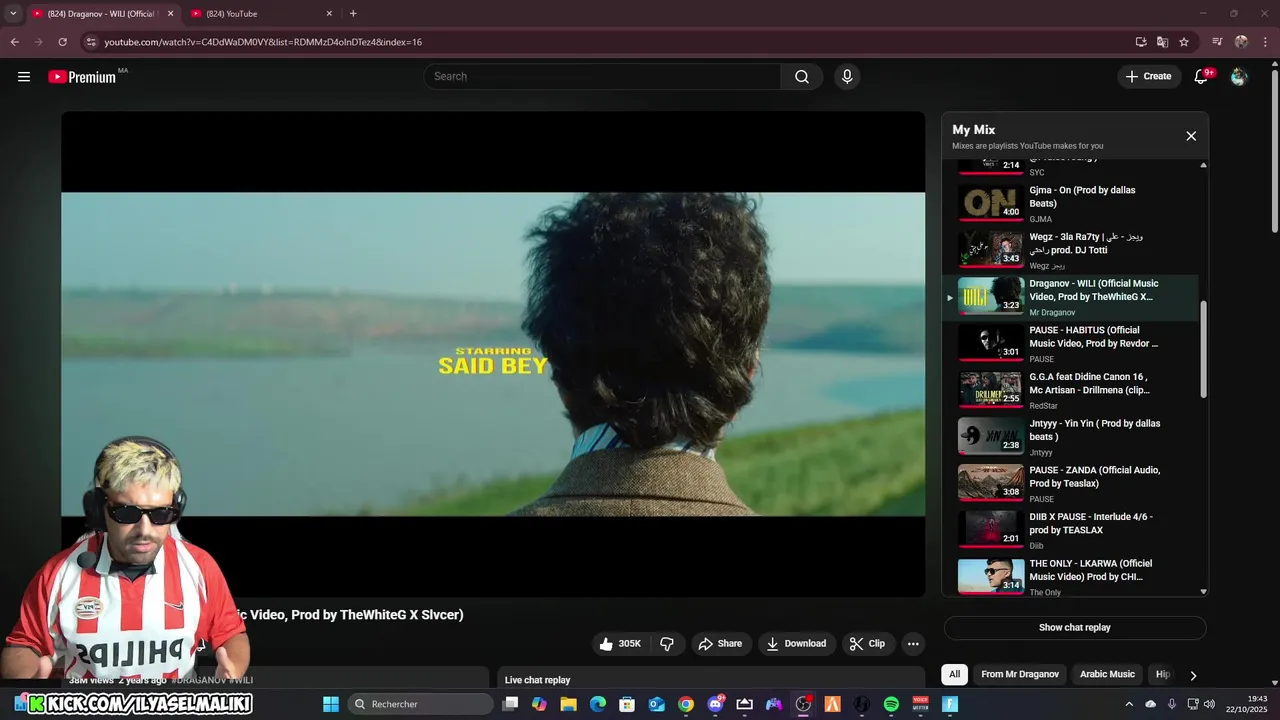Reload the page
The height and width of the screenshot is (720, 1280).
[62, 42]
